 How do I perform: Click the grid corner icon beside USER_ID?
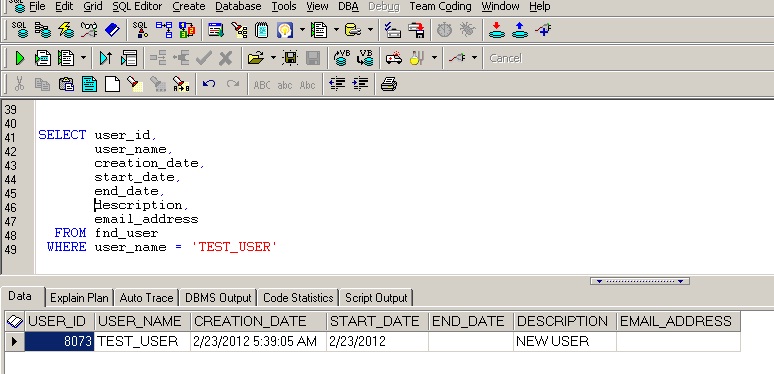click(15, 322)
